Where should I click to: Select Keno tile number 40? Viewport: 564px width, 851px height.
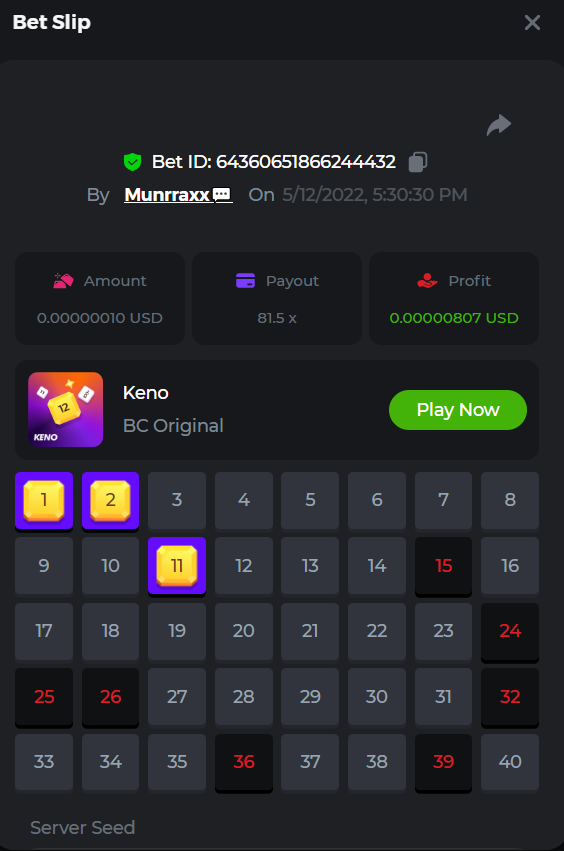tap(510, 762)
